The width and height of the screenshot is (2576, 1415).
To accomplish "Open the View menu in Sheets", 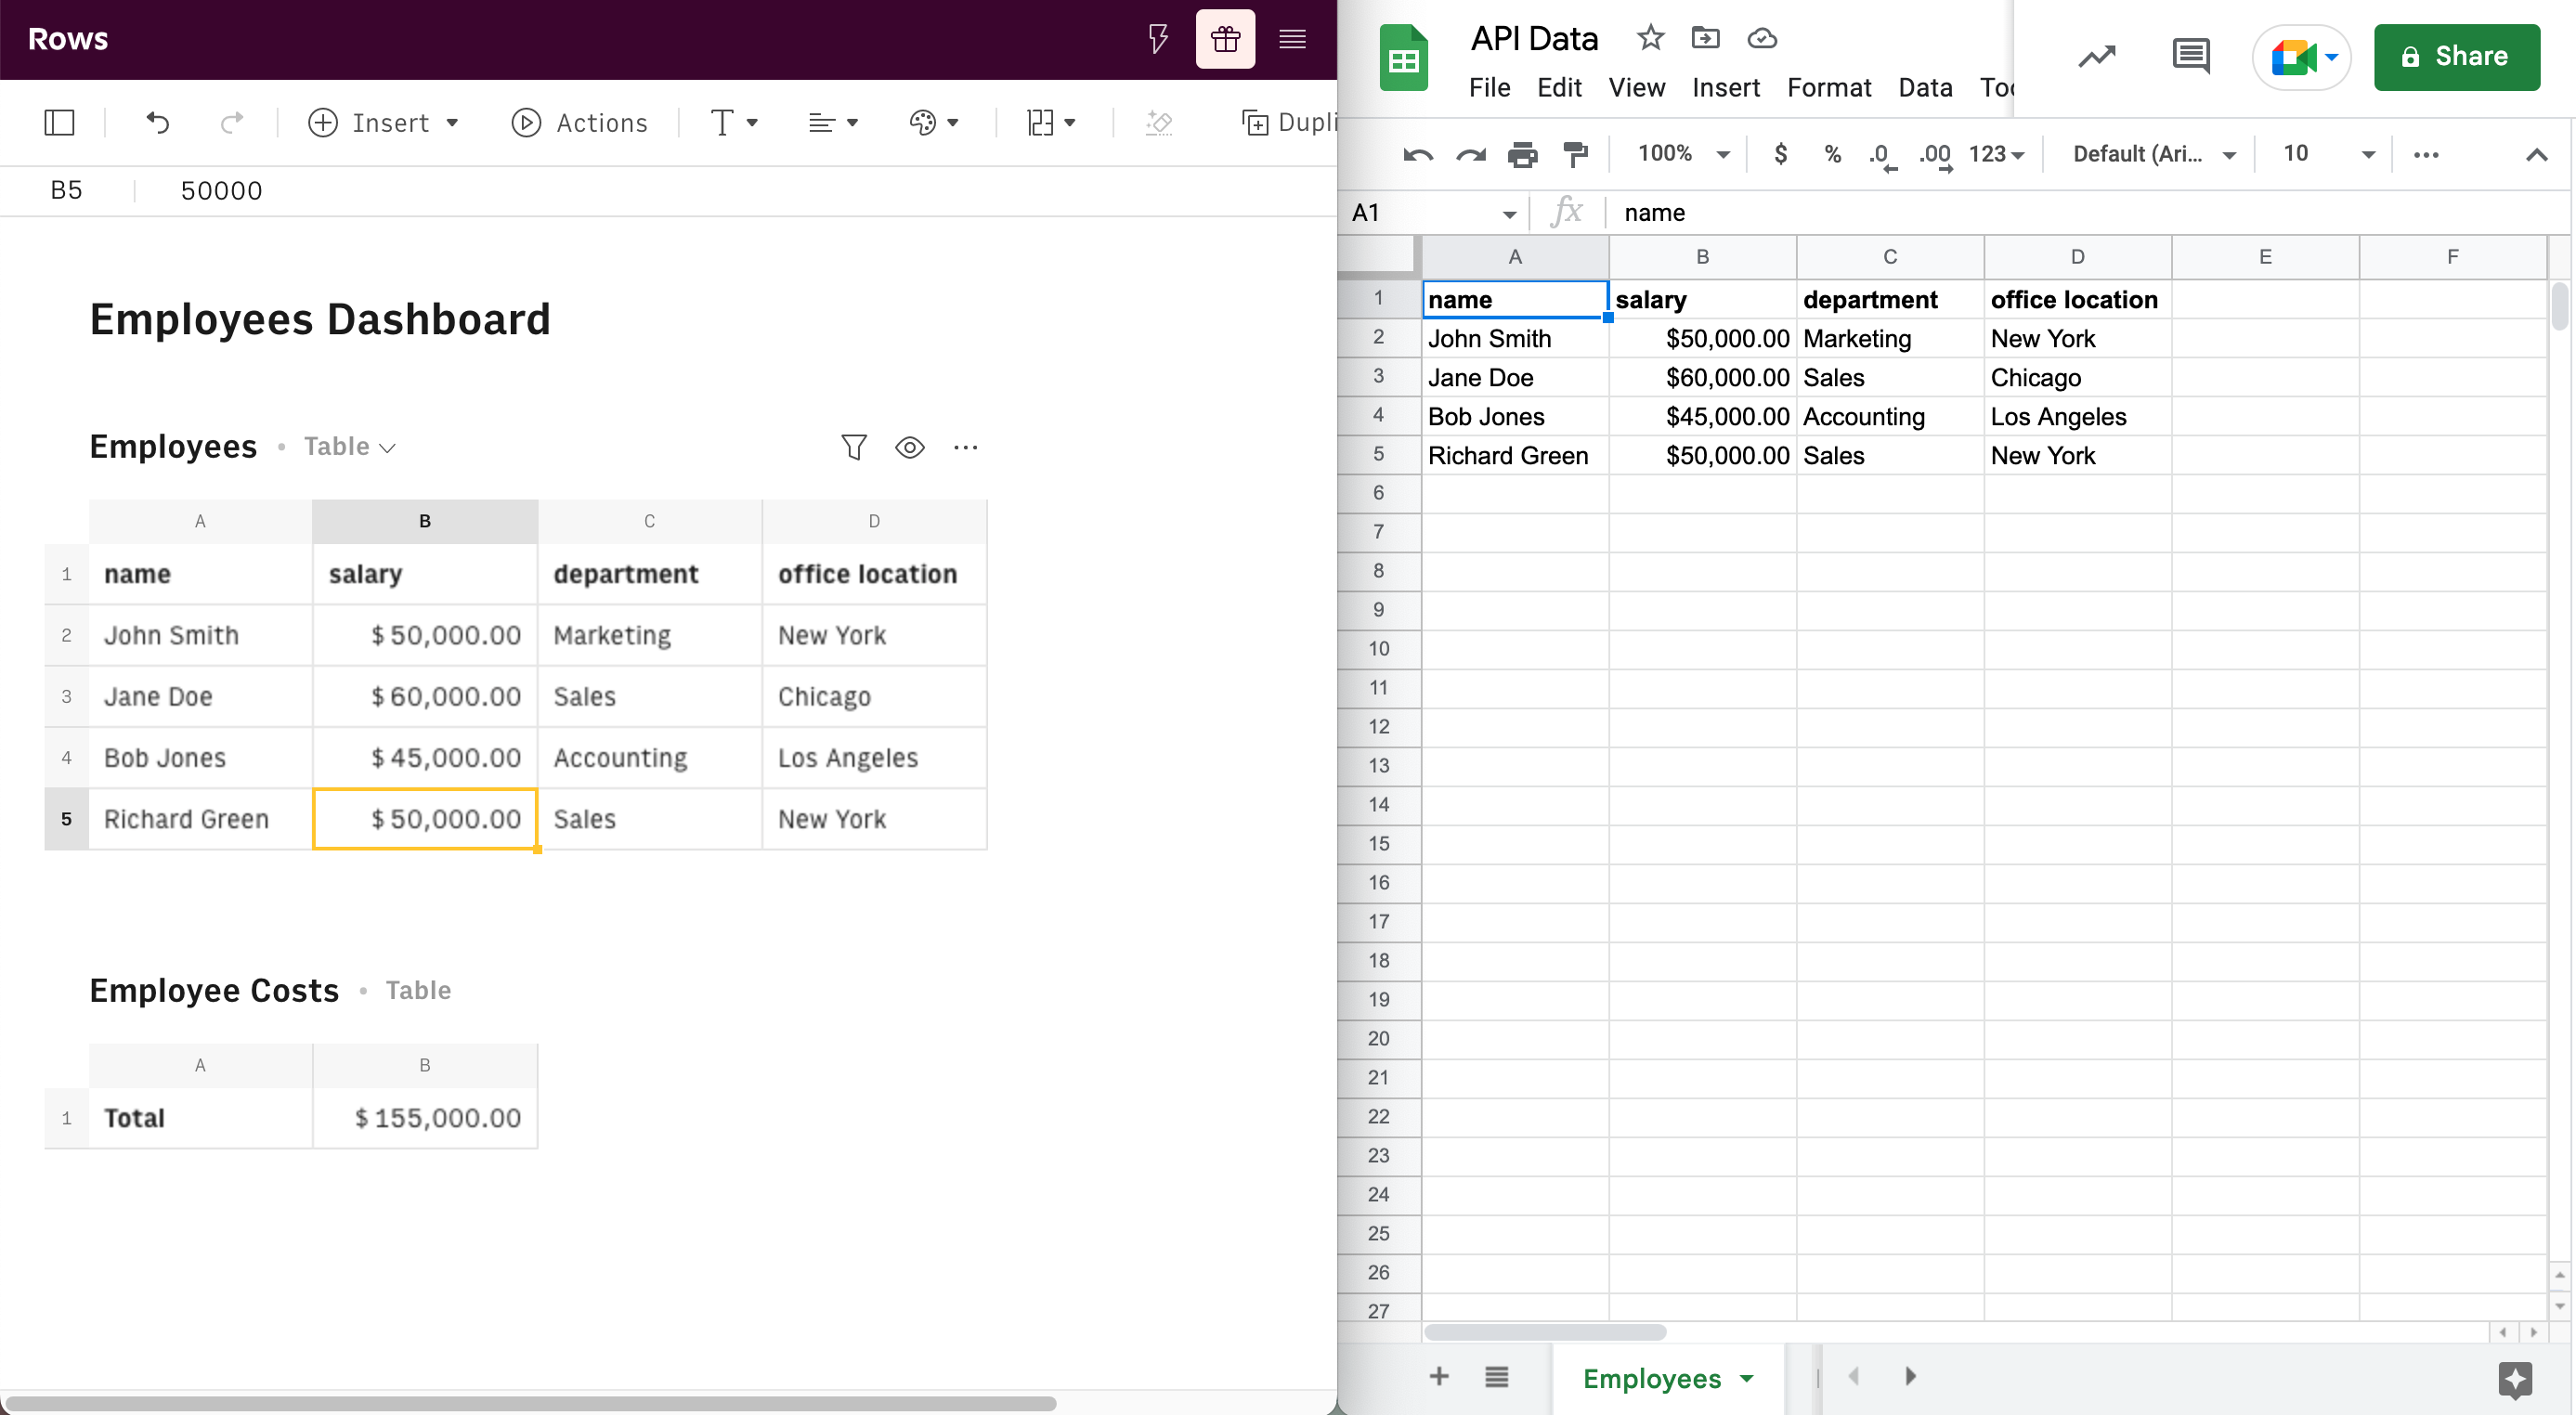I will tap(1636, 88).
